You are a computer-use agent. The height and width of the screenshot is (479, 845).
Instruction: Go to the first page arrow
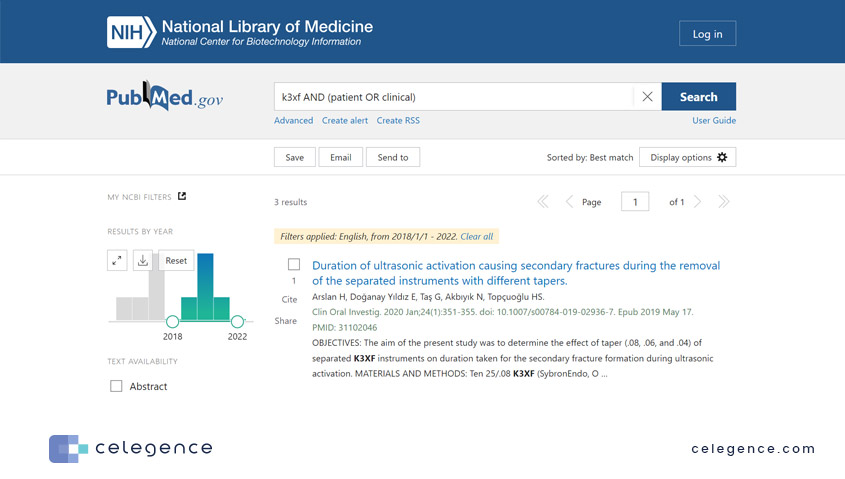[543, 202]
